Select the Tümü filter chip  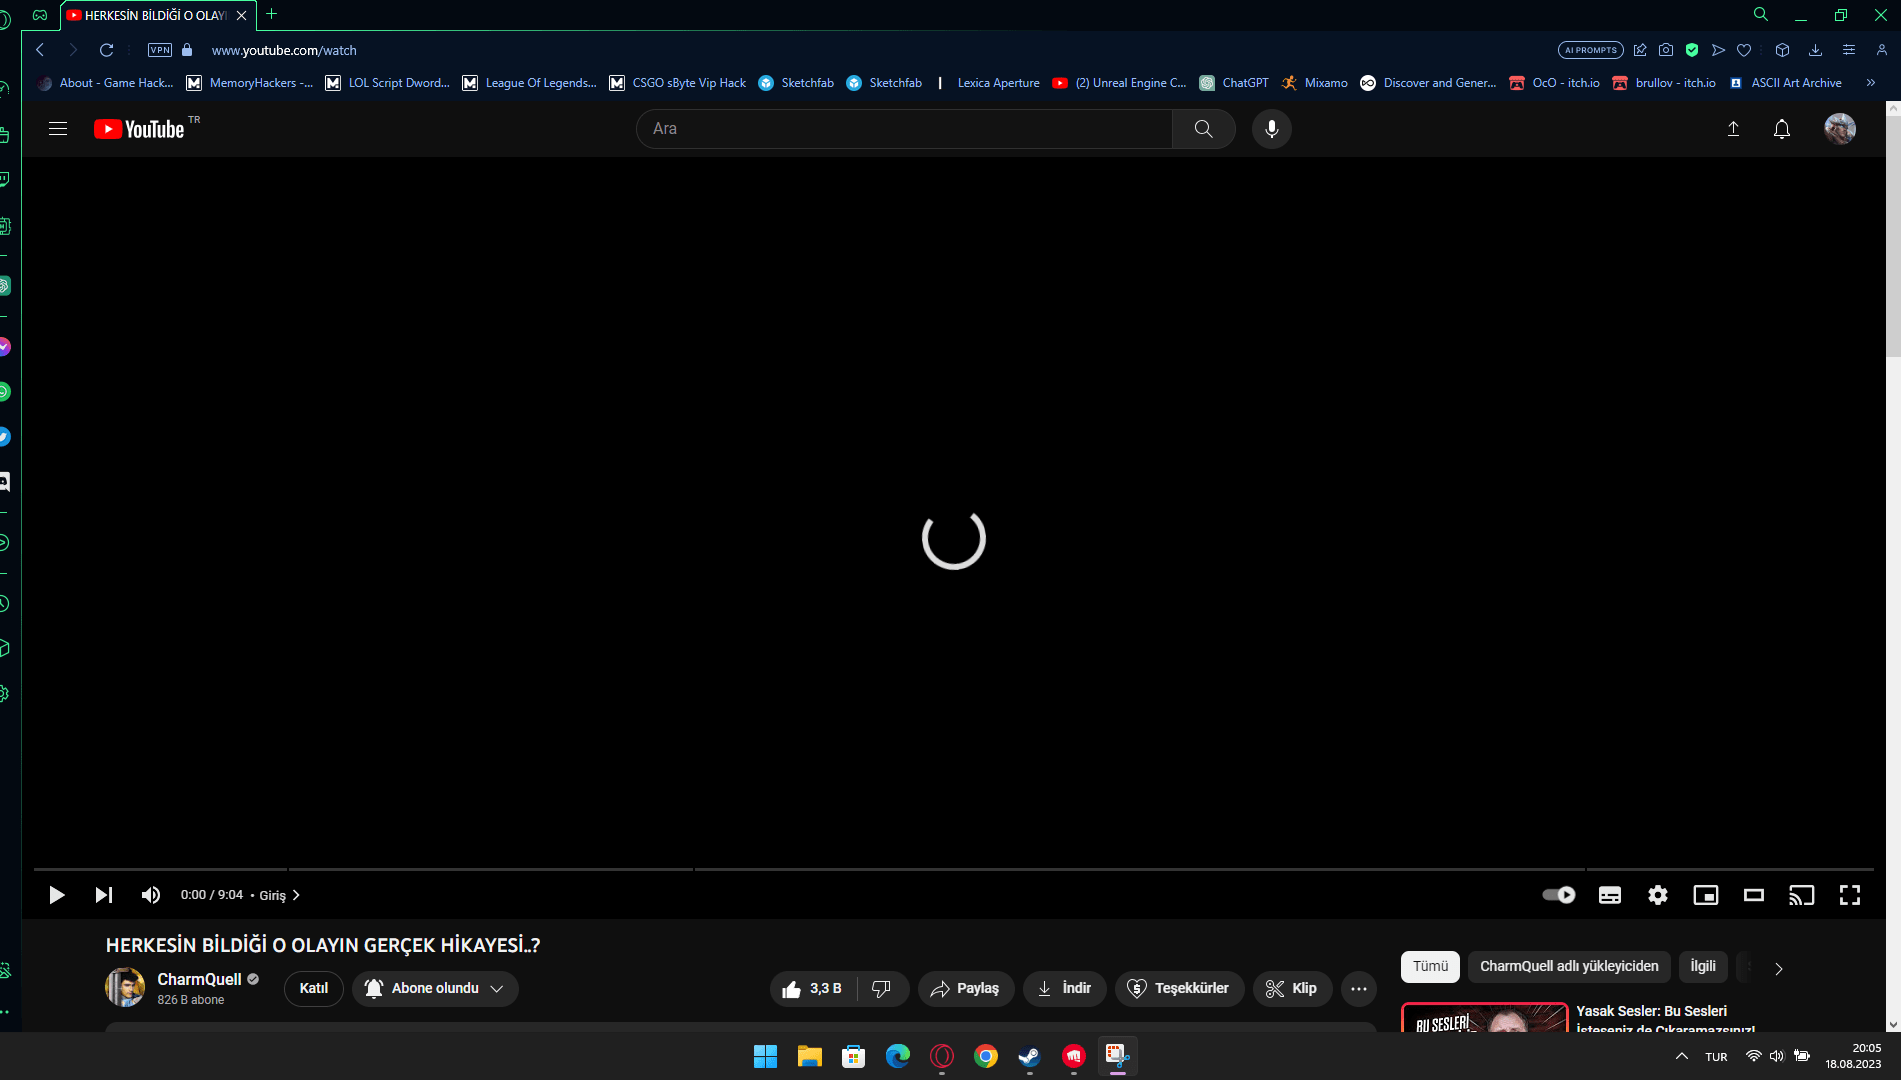(x=1430, y=966)
